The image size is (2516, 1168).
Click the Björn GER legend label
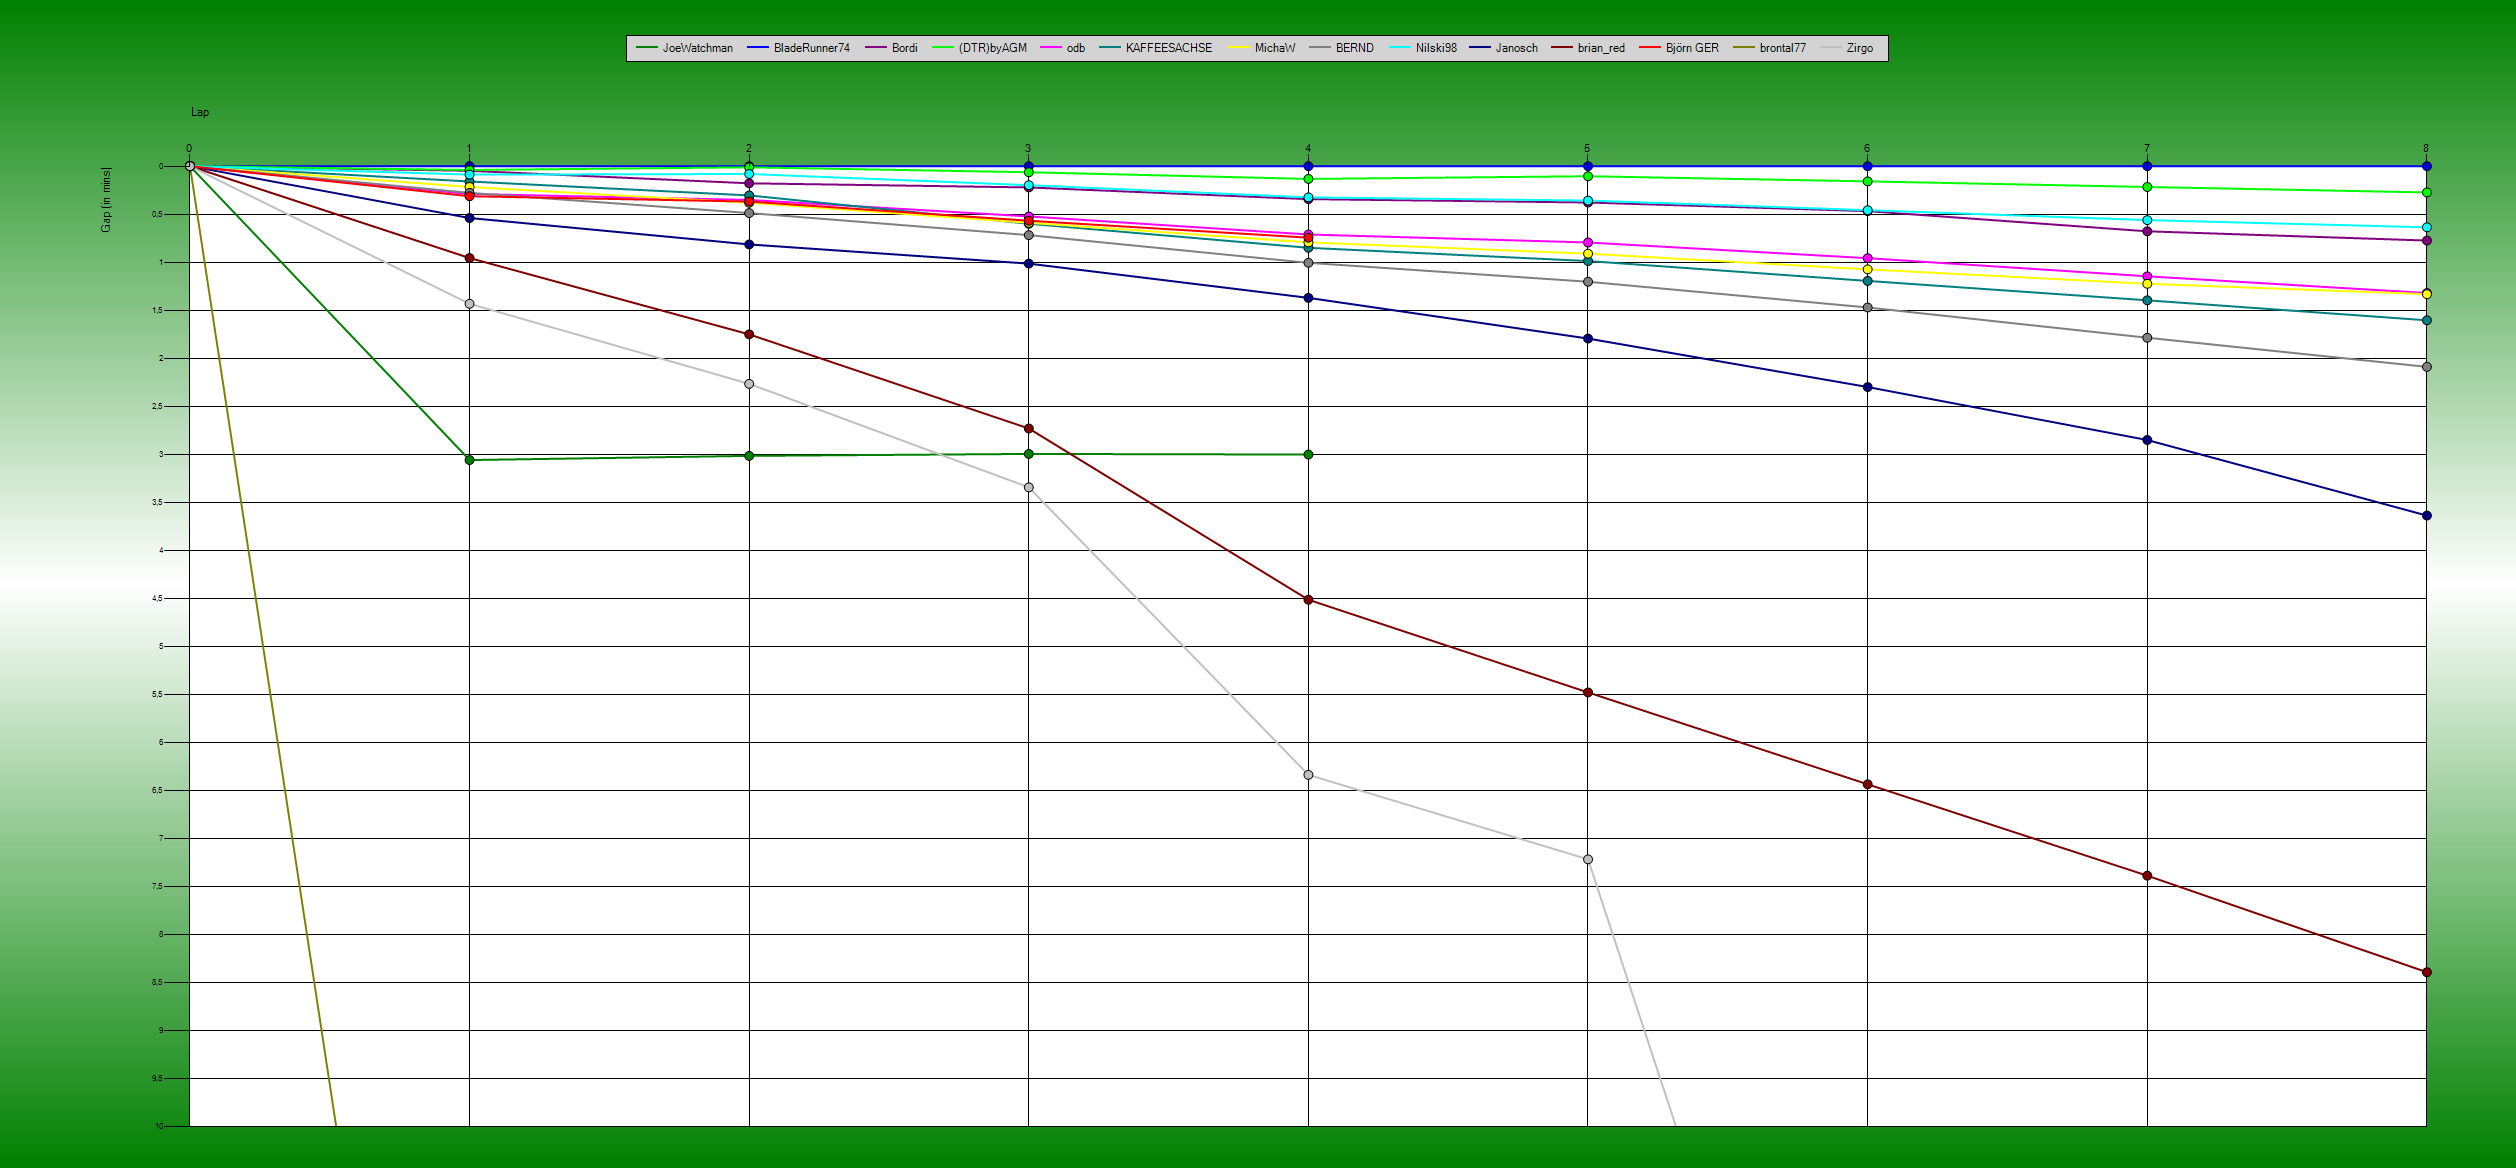[x=1691, y=47]
